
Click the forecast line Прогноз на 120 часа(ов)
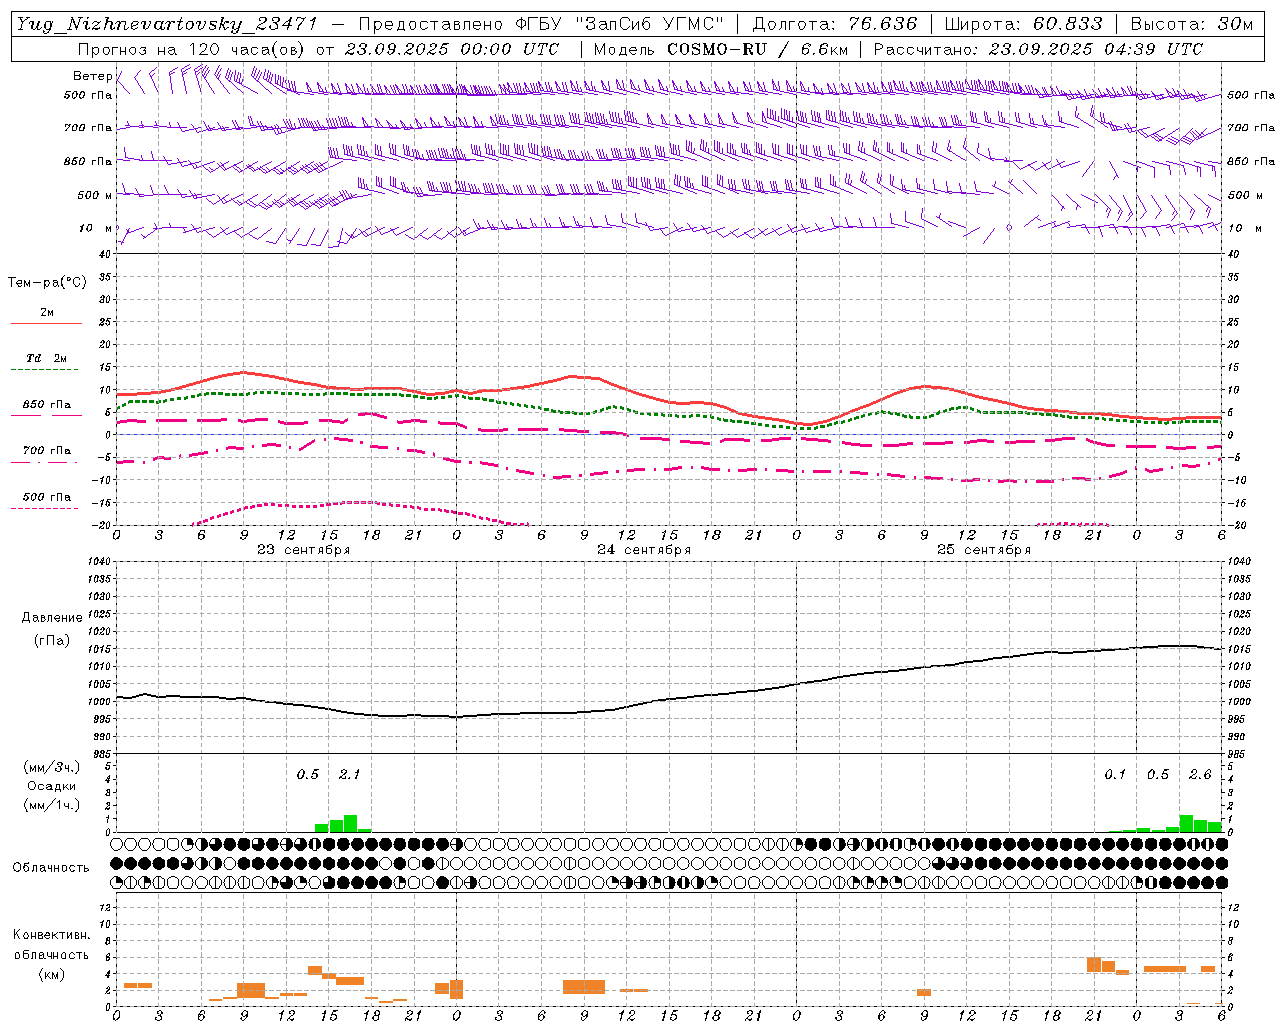click(x=192, y=49)
